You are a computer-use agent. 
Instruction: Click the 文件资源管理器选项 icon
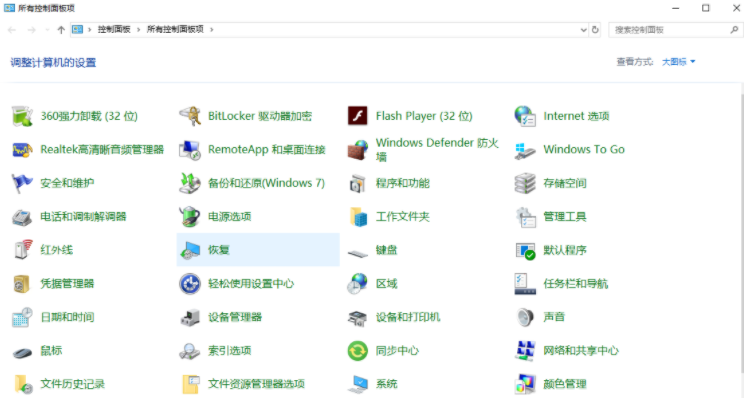(x=190, y=384)
